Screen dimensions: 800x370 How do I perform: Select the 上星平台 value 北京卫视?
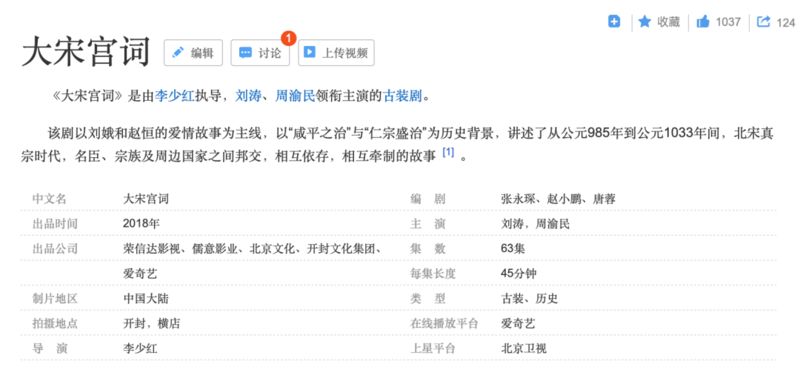pyautogui.click(x=524, y=349)
